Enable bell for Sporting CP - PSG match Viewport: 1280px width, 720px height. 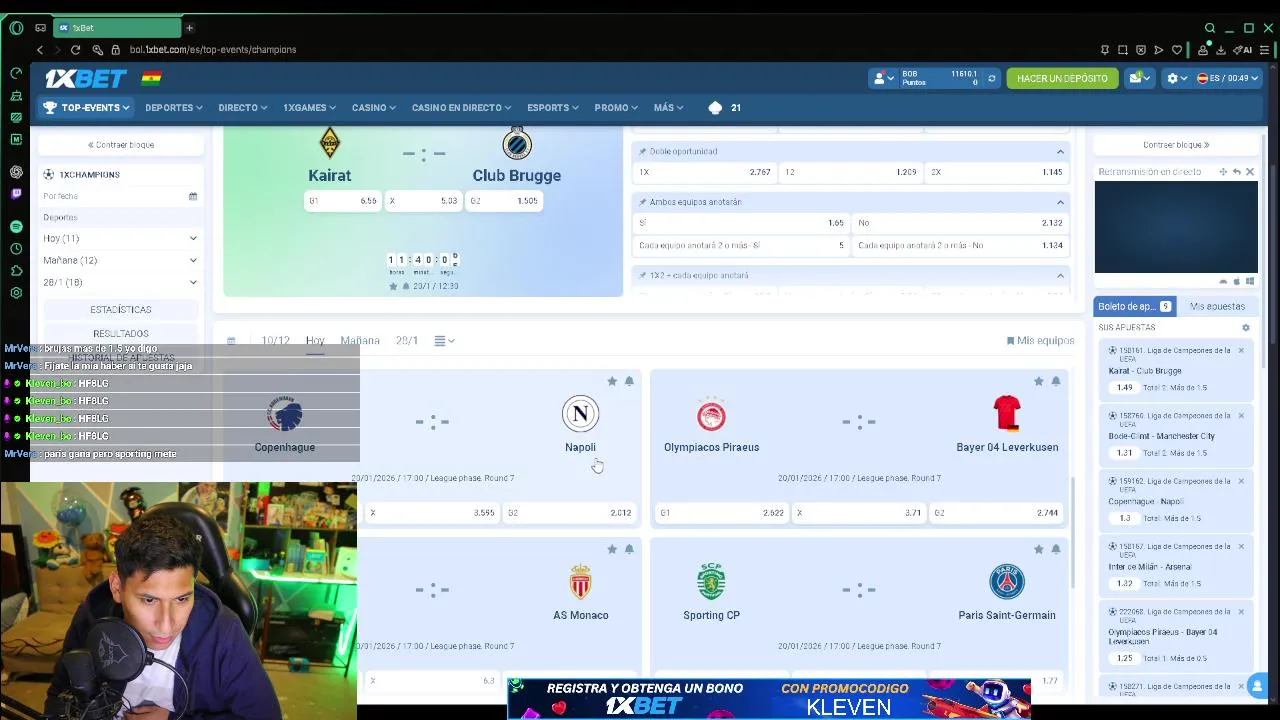click(x=1055, y=549)
